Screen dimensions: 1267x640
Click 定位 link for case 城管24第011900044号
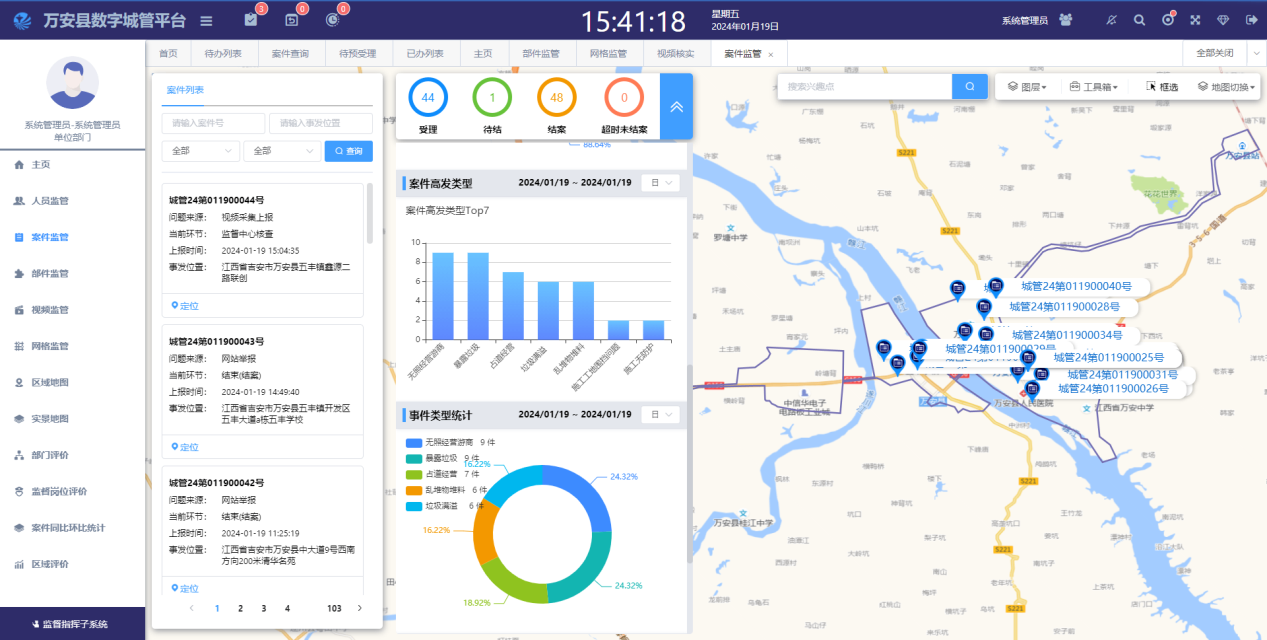click(x=185, y=306)
